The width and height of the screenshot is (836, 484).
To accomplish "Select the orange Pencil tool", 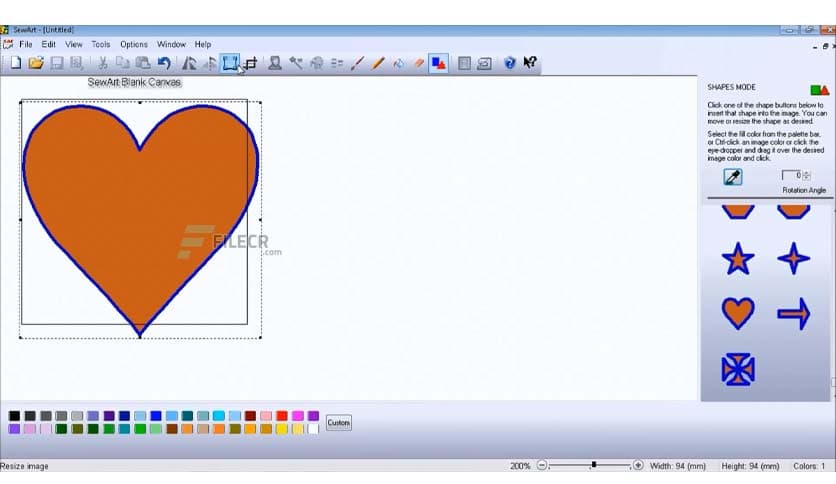I will coord(378,63).
